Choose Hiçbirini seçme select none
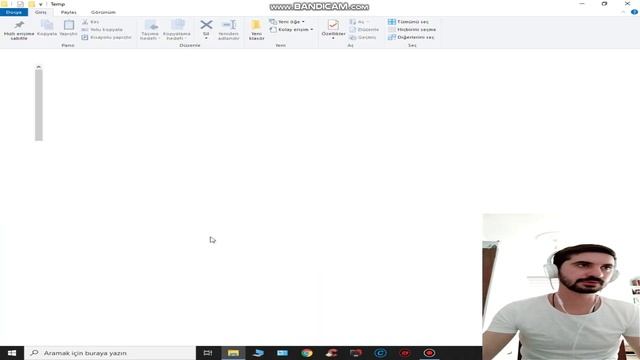The image size is (640, 360). pos(412,29)
